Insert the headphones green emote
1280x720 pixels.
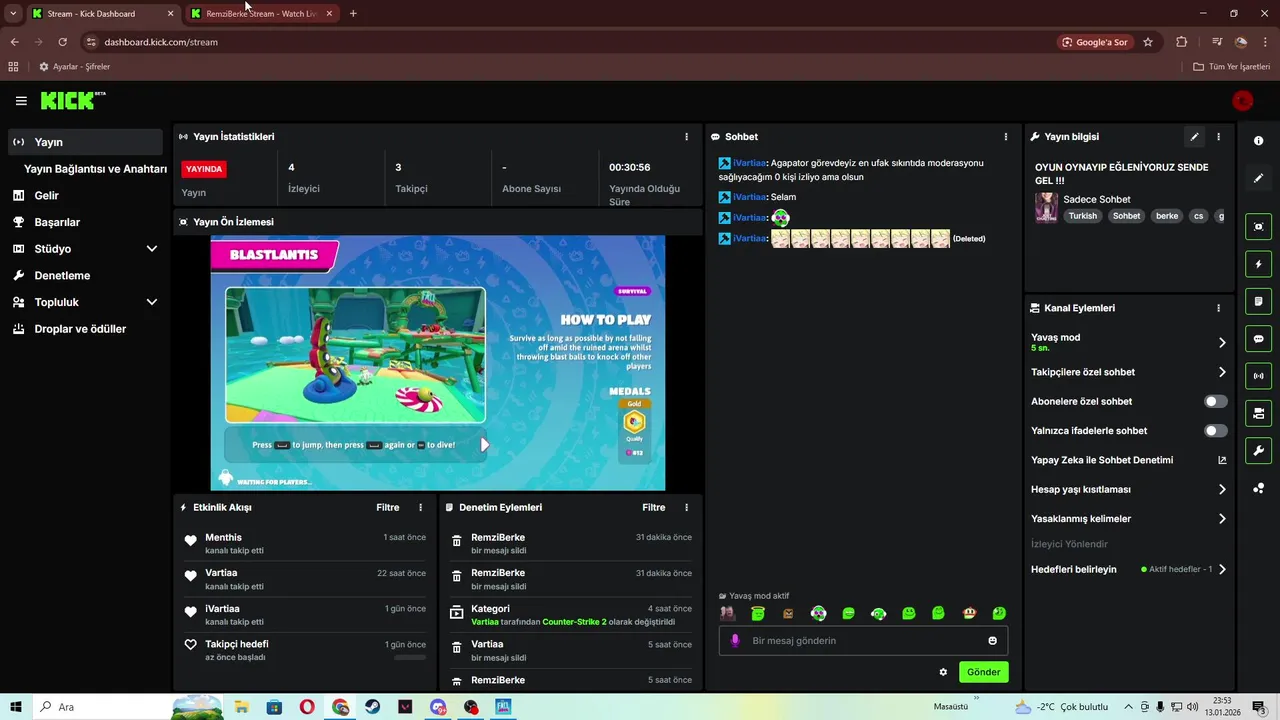click(x=879, y=613)
